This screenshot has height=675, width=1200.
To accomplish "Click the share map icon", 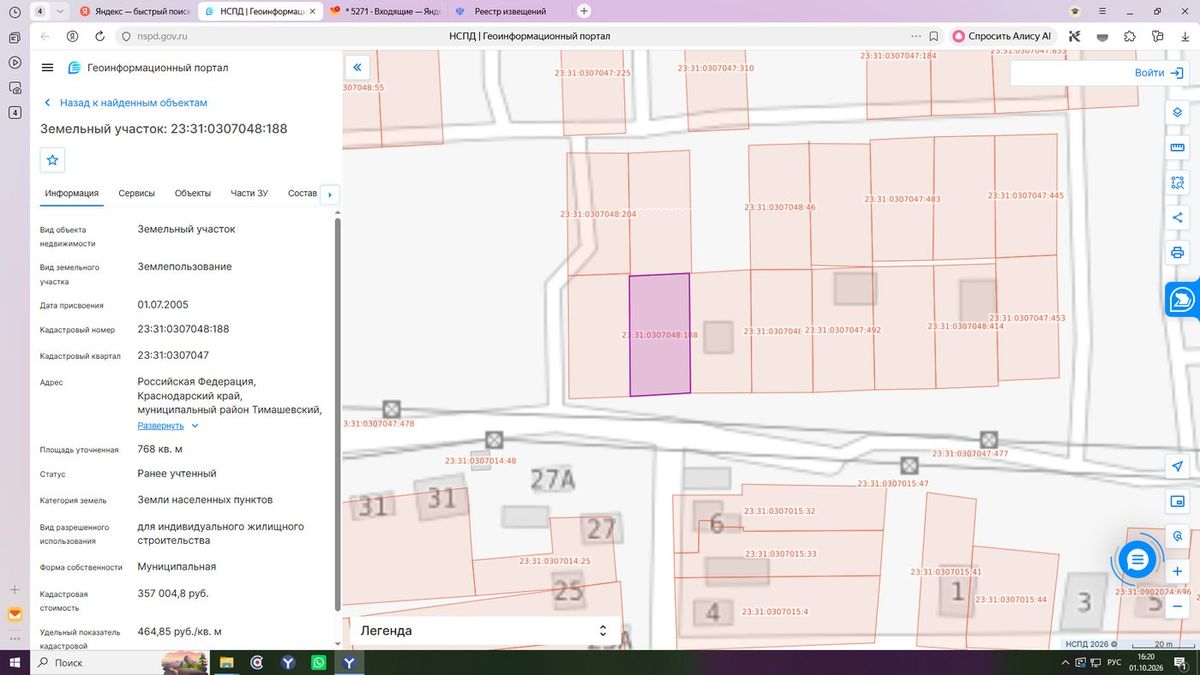I will (1177, 218).
